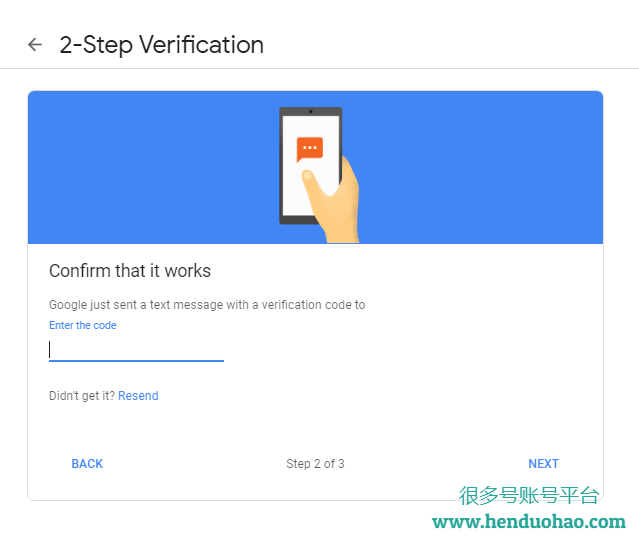639x541 pixels.
Task: Click the blue underline of code field
Action: click(x=136, y=361)
